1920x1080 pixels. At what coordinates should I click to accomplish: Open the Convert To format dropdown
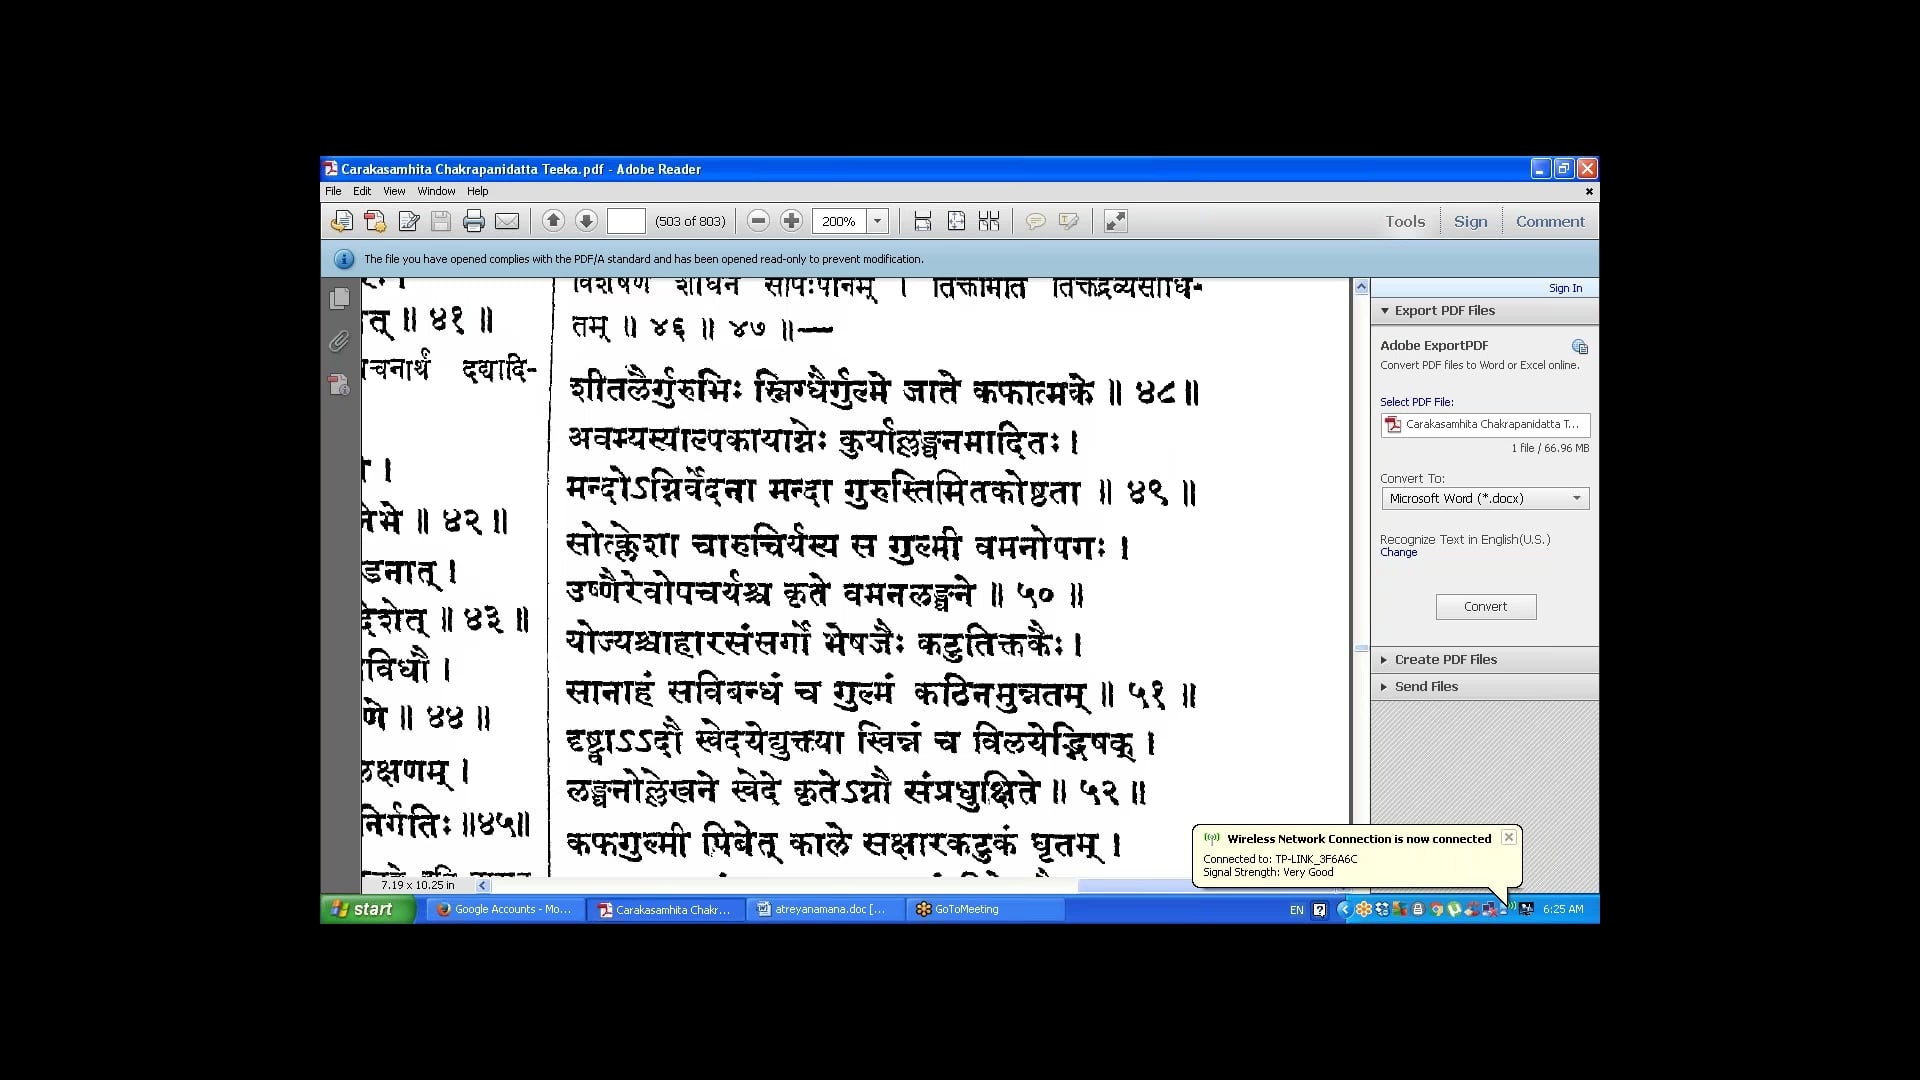tap(1485, 498)
